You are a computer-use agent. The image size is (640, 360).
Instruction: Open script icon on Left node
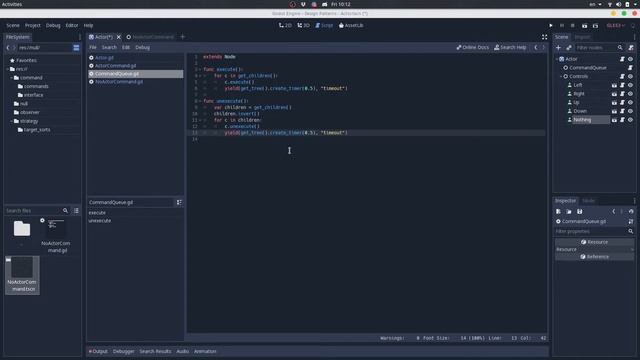click(x=622, y=85)
